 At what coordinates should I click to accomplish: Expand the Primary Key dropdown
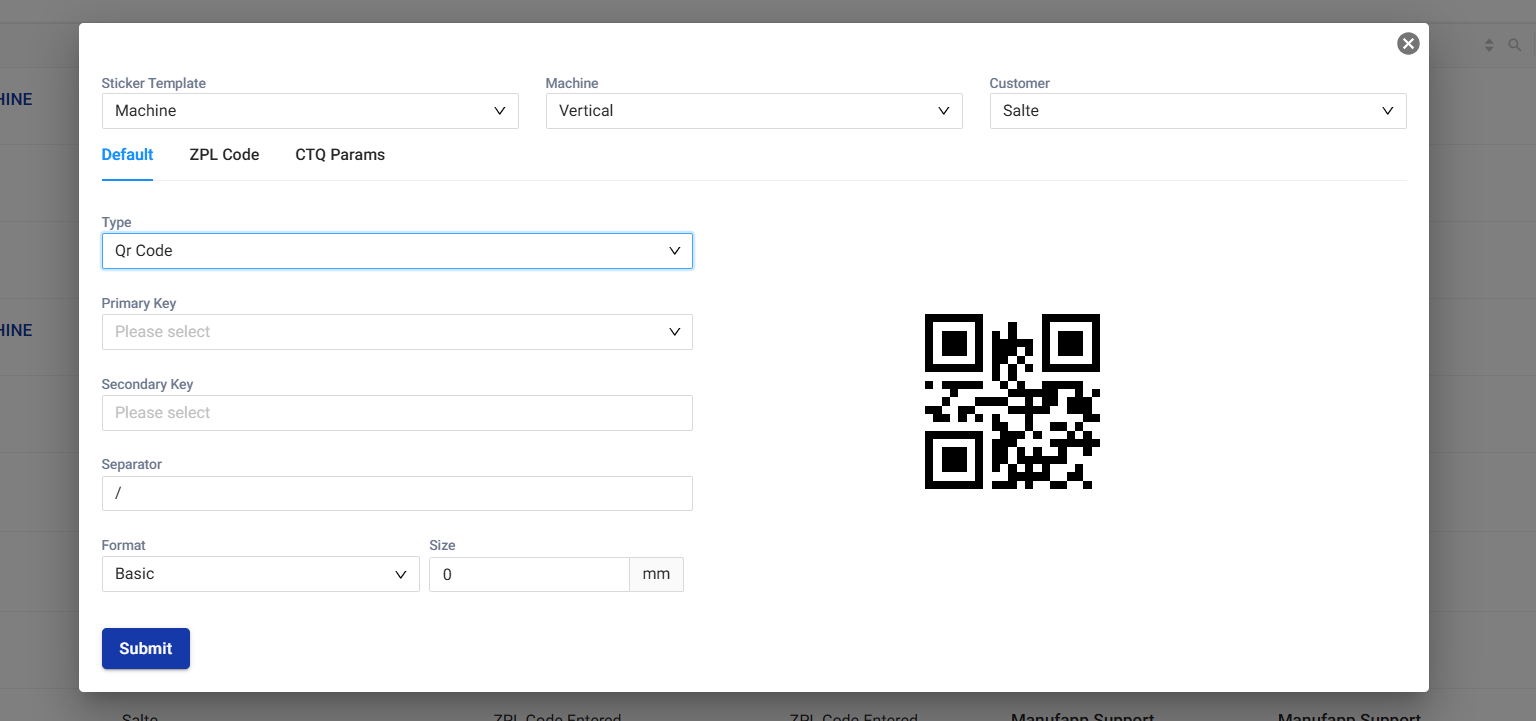point(397,332)
